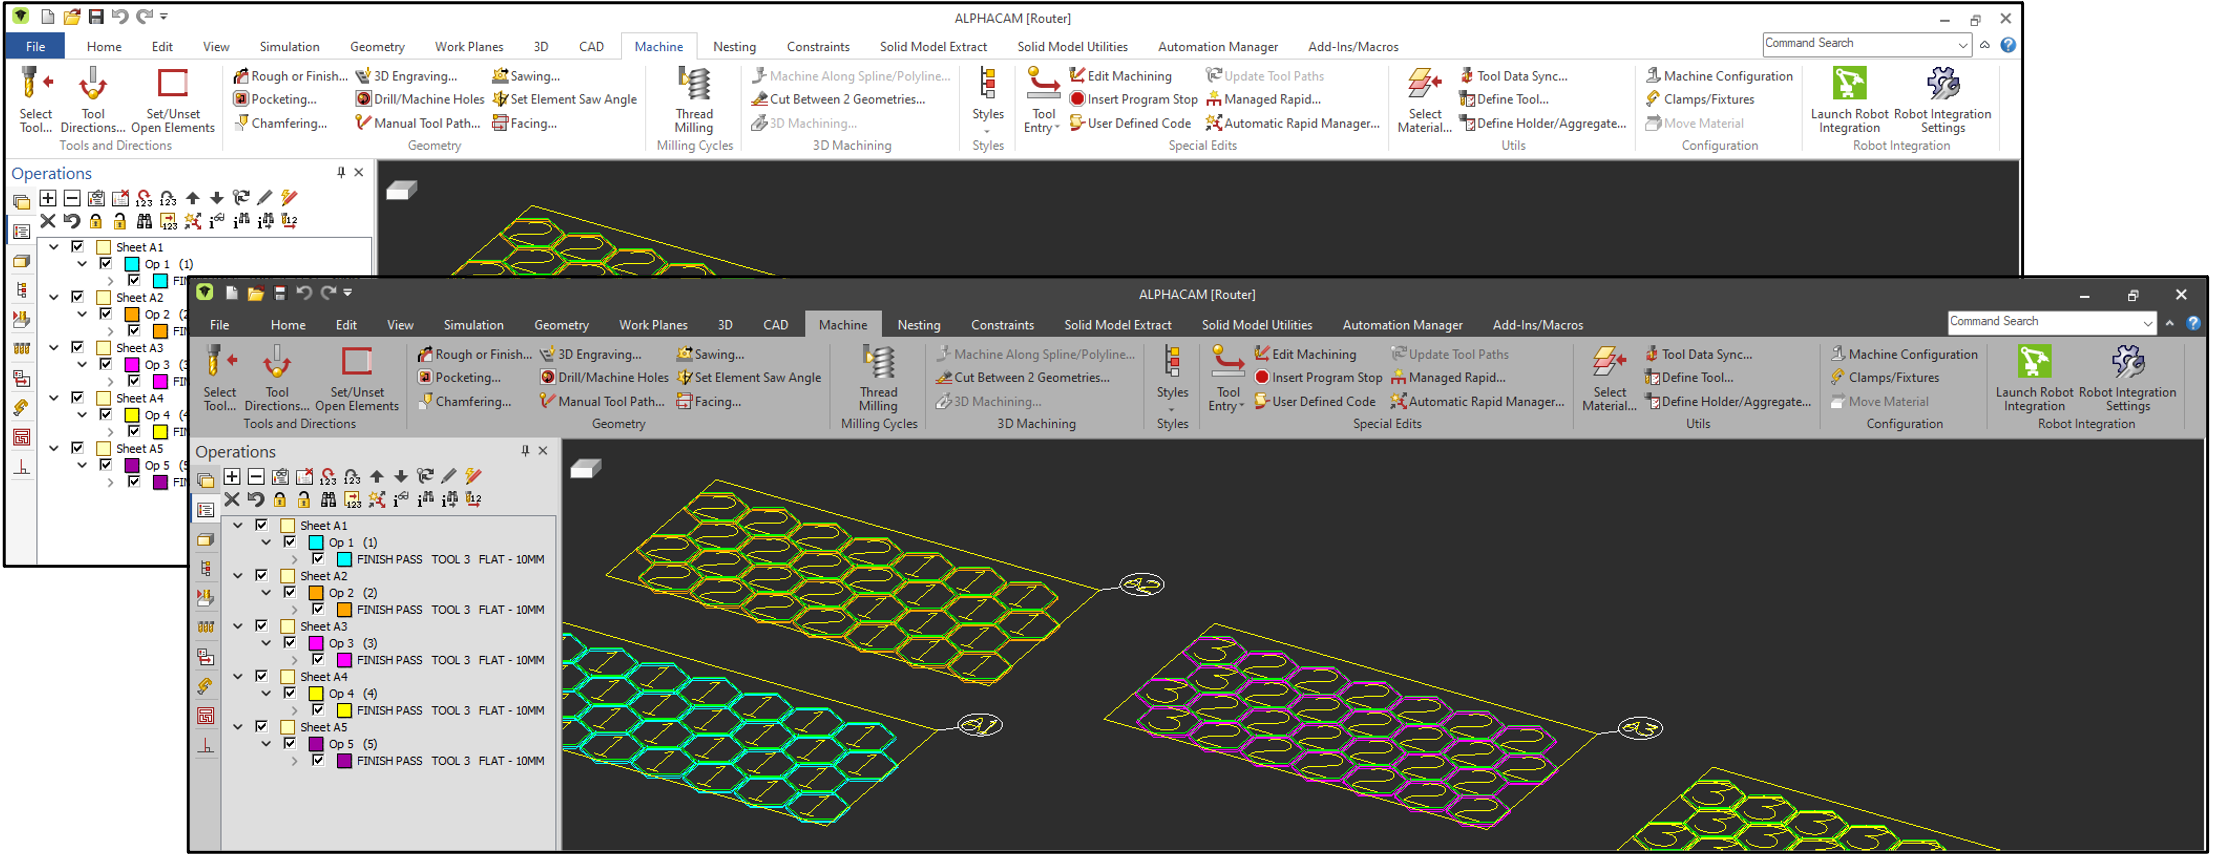2213x857 pixels.
Task: Click Thread Milling in the front window
Action: click(878, 378)
